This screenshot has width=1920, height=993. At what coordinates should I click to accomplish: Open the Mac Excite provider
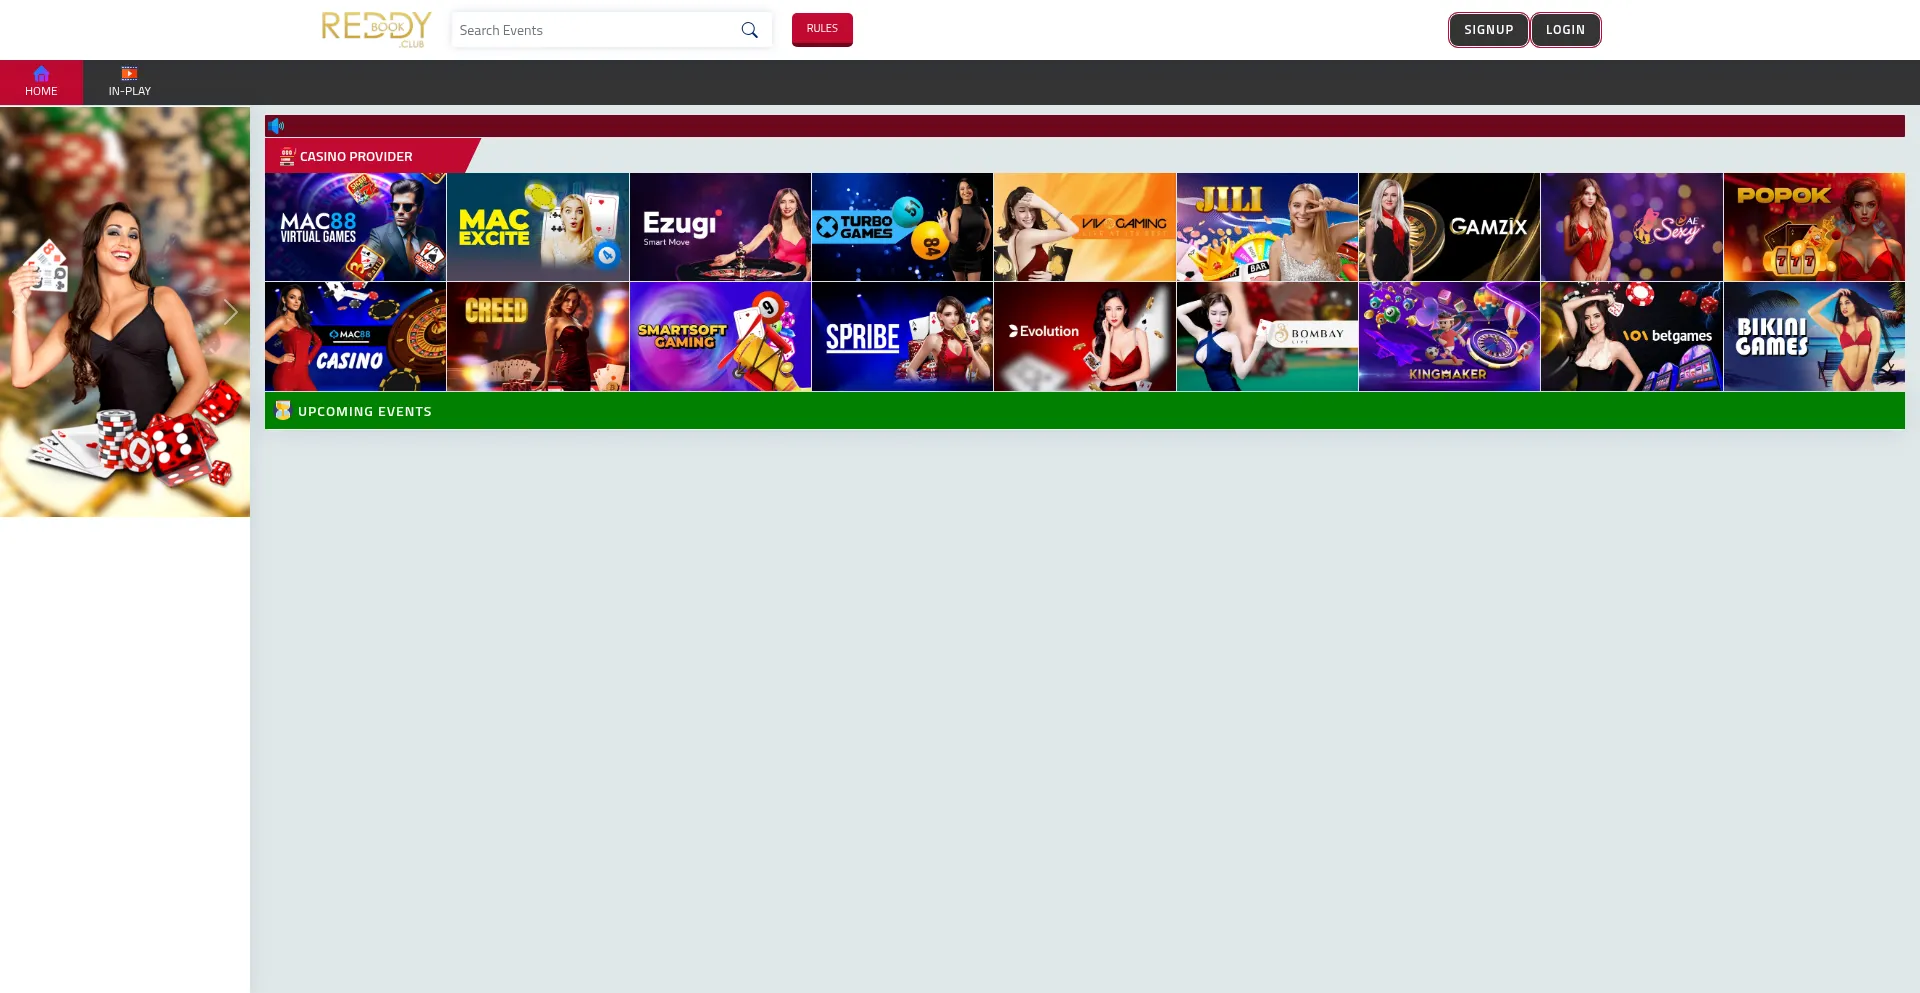click(x=538, y=227)
